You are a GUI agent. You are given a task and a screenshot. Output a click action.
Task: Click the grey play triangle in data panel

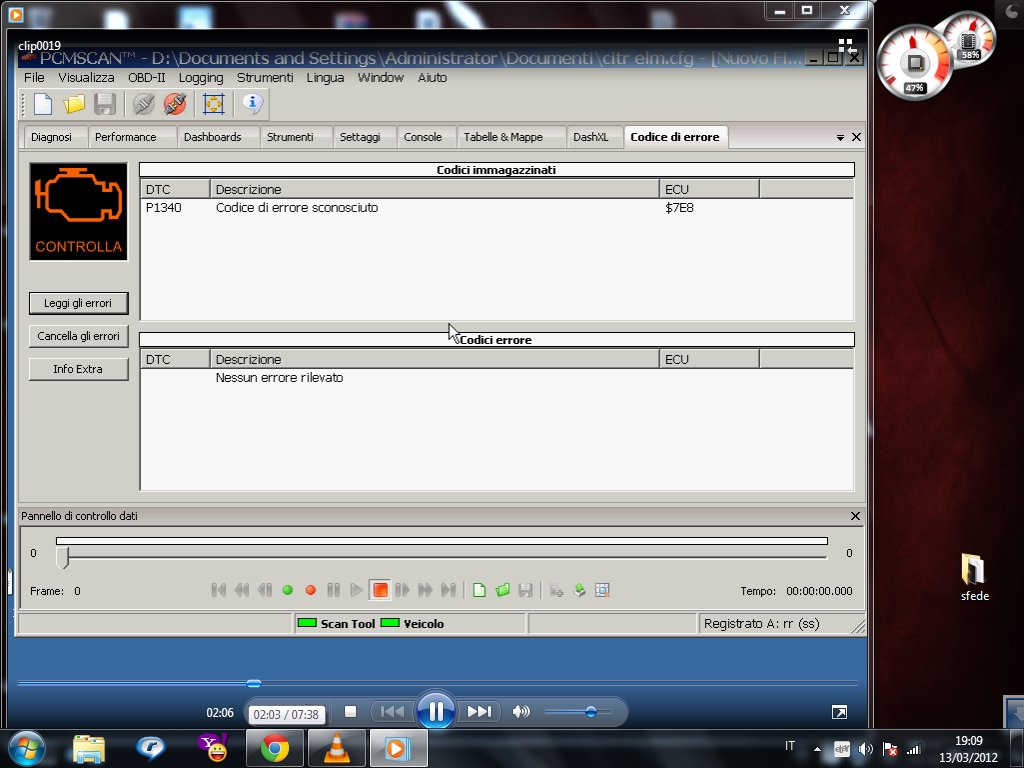[356, 590]
